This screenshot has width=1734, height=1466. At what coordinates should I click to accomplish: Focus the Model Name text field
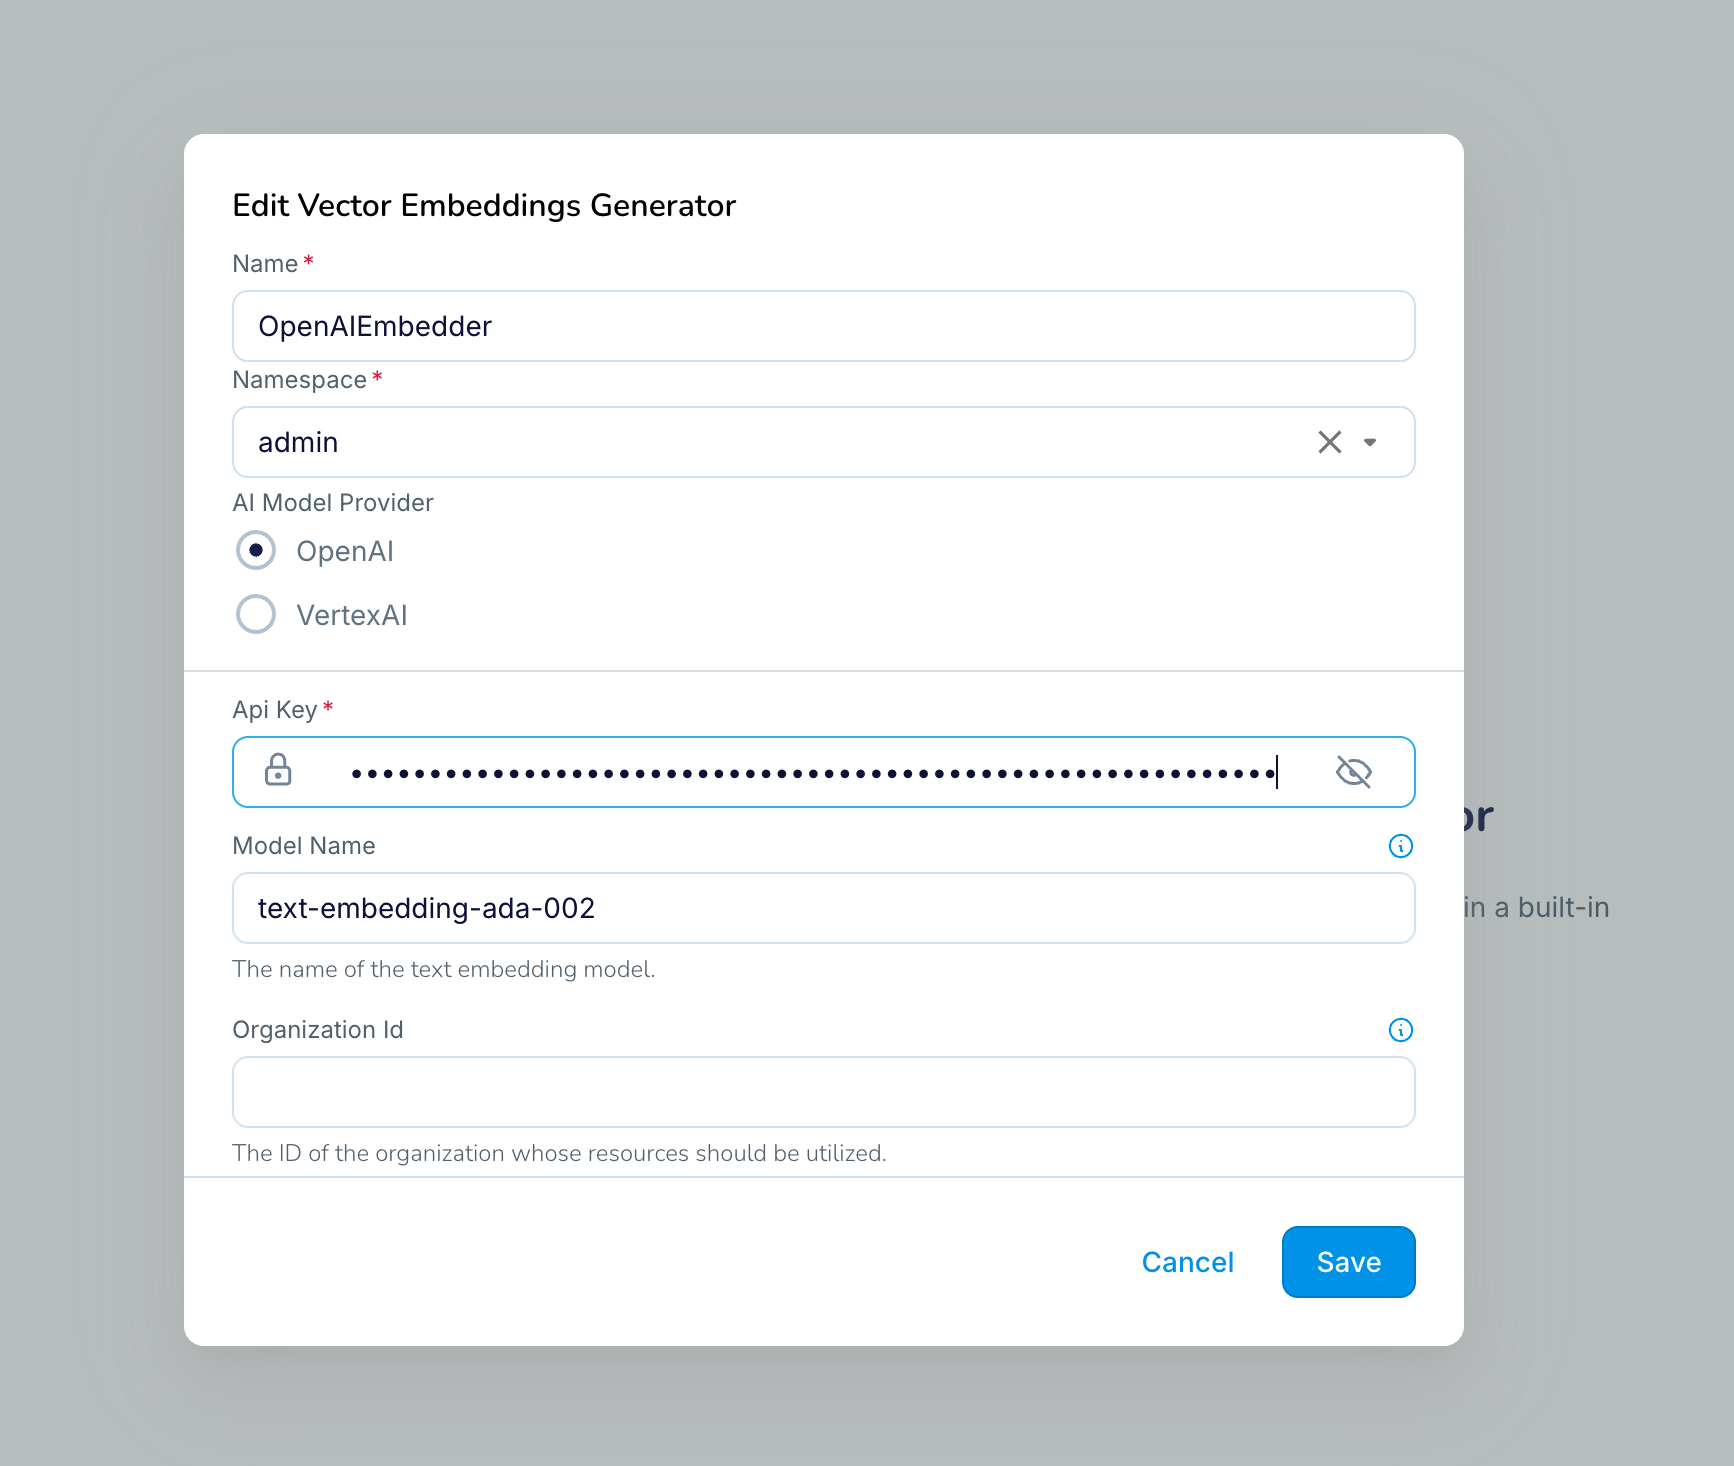tap(822, 908)
